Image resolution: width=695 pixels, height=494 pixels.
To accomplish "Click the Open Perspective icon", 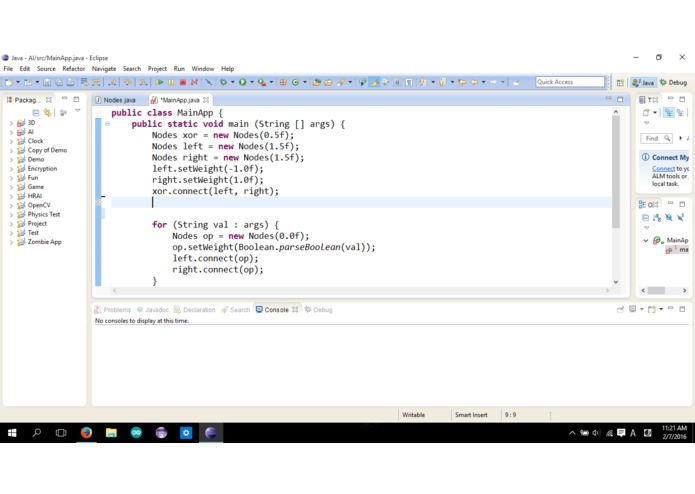I will tap(620, 82).
